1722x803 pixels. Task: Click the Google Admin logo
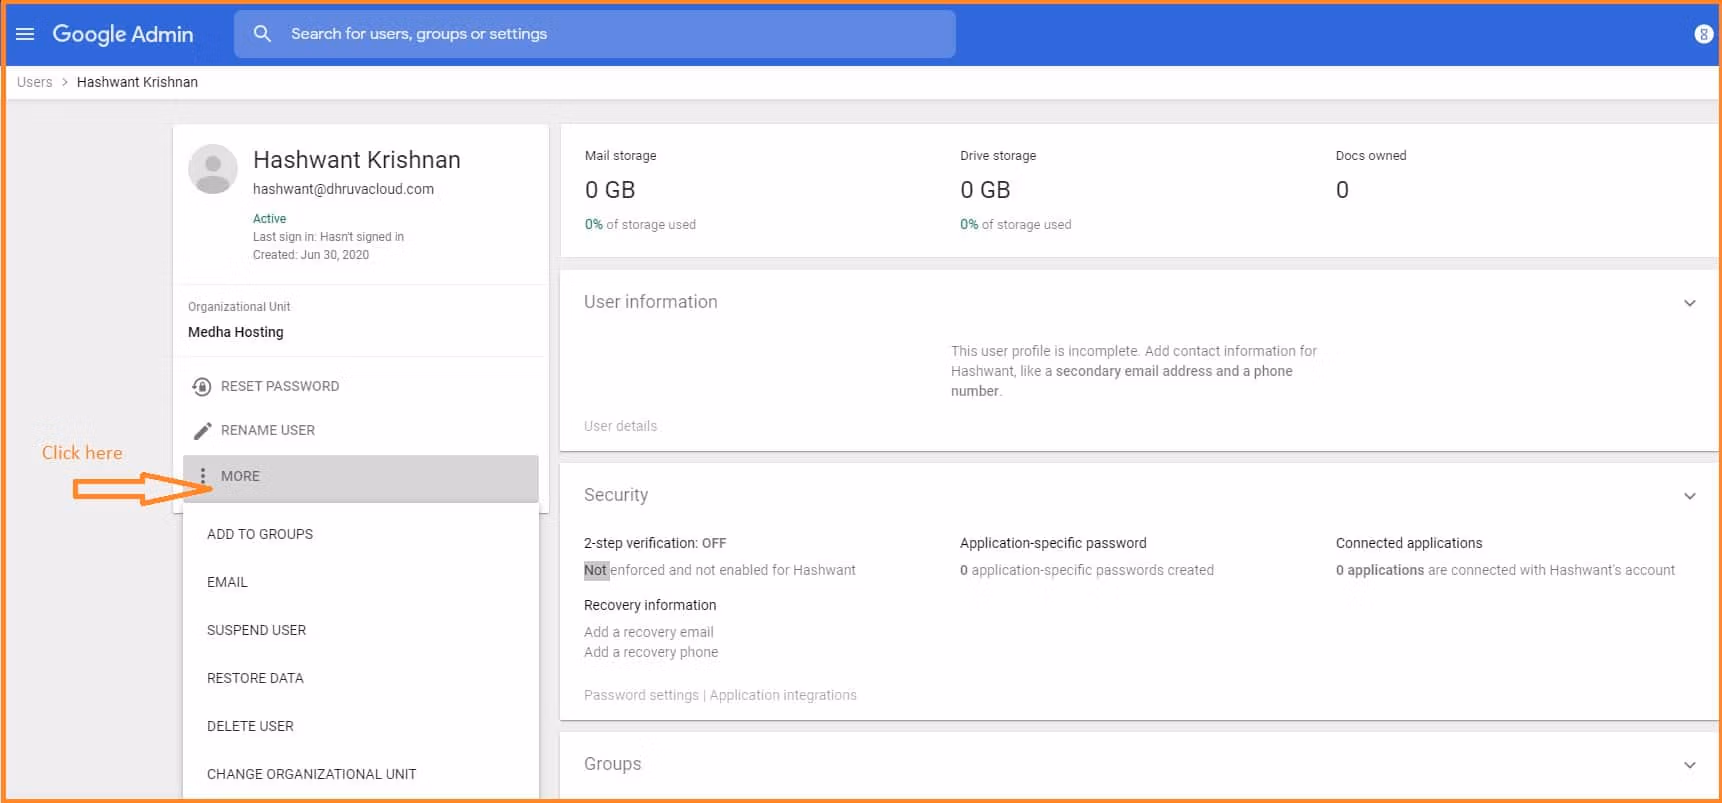123,34
